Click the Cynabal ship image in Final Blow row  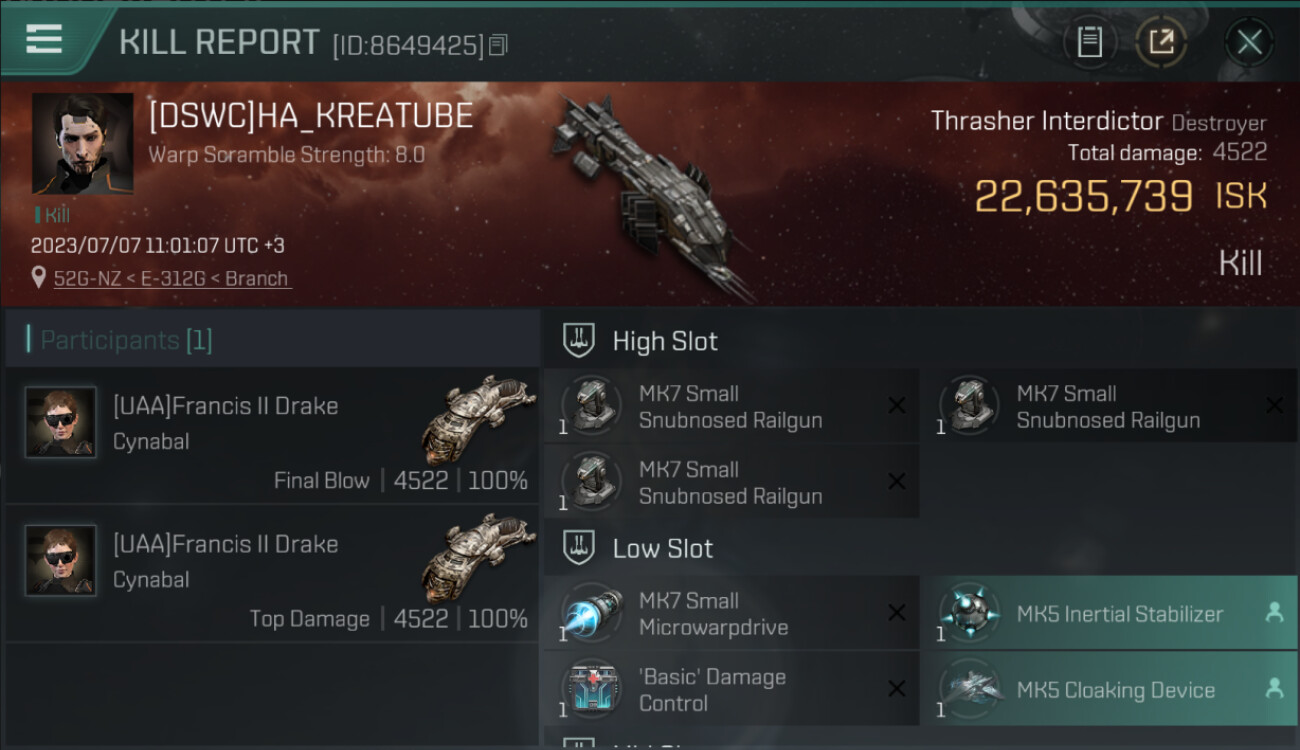point(478,420)
